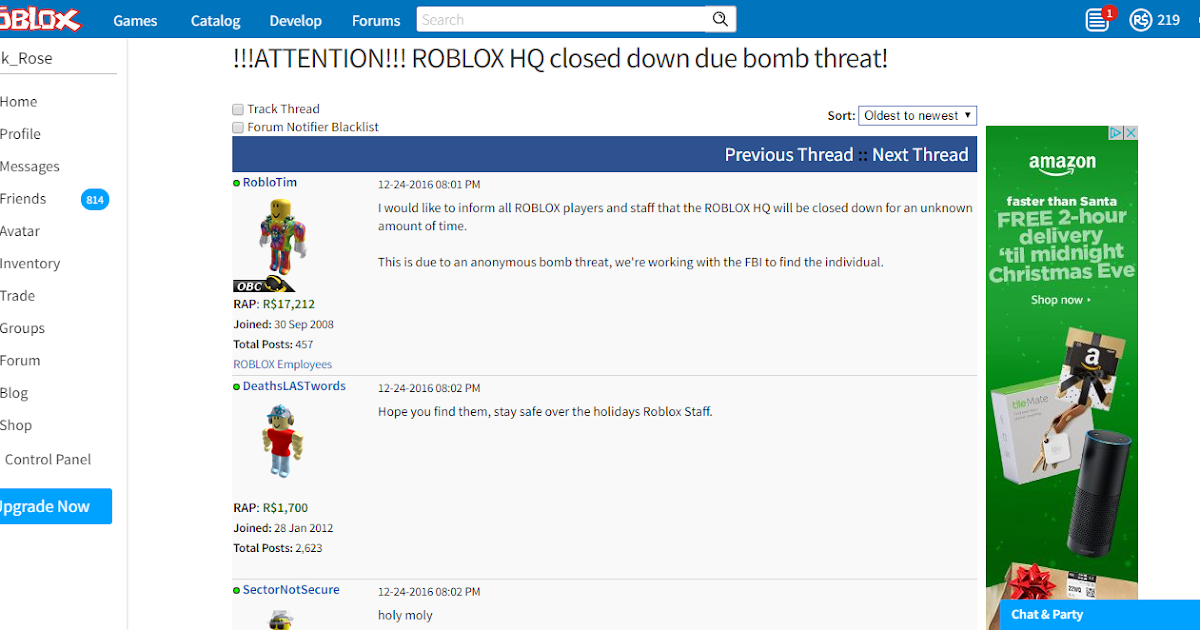Image resolution: width=1200 pixels, height=630 pixels.
Task: Open the Games menu
Action: 135,20
